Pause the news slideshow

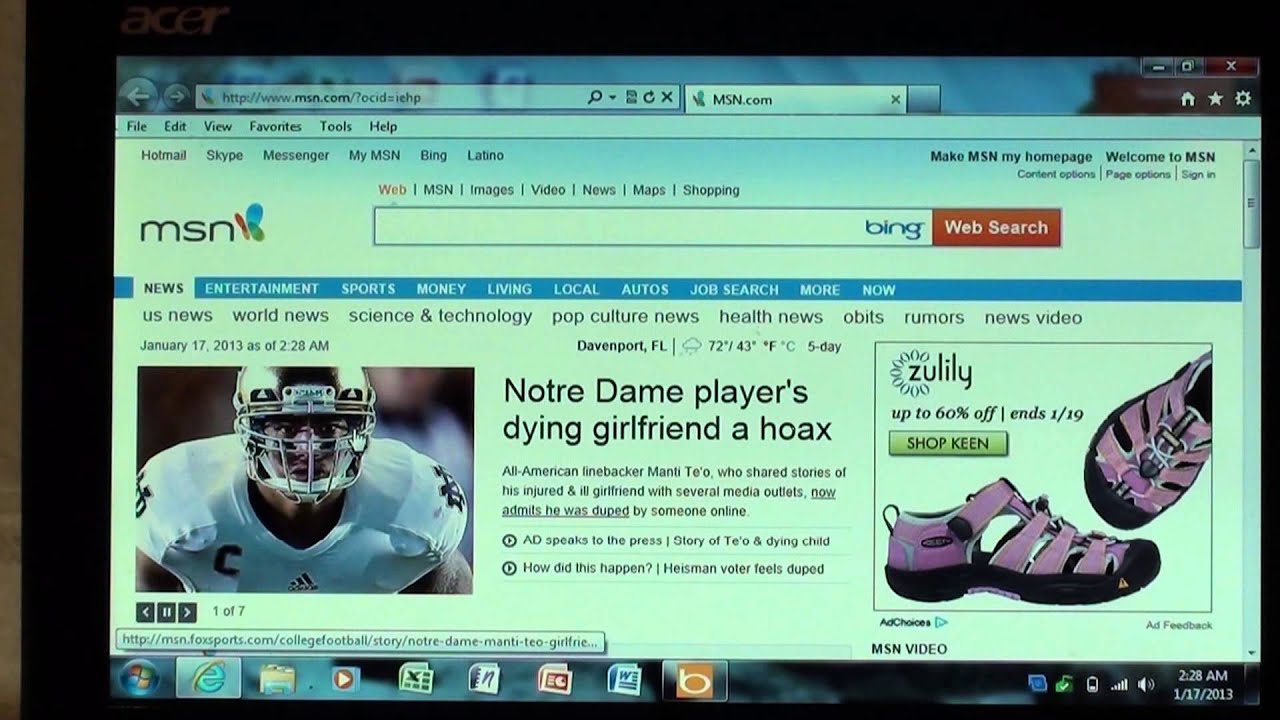coord(166,612)
